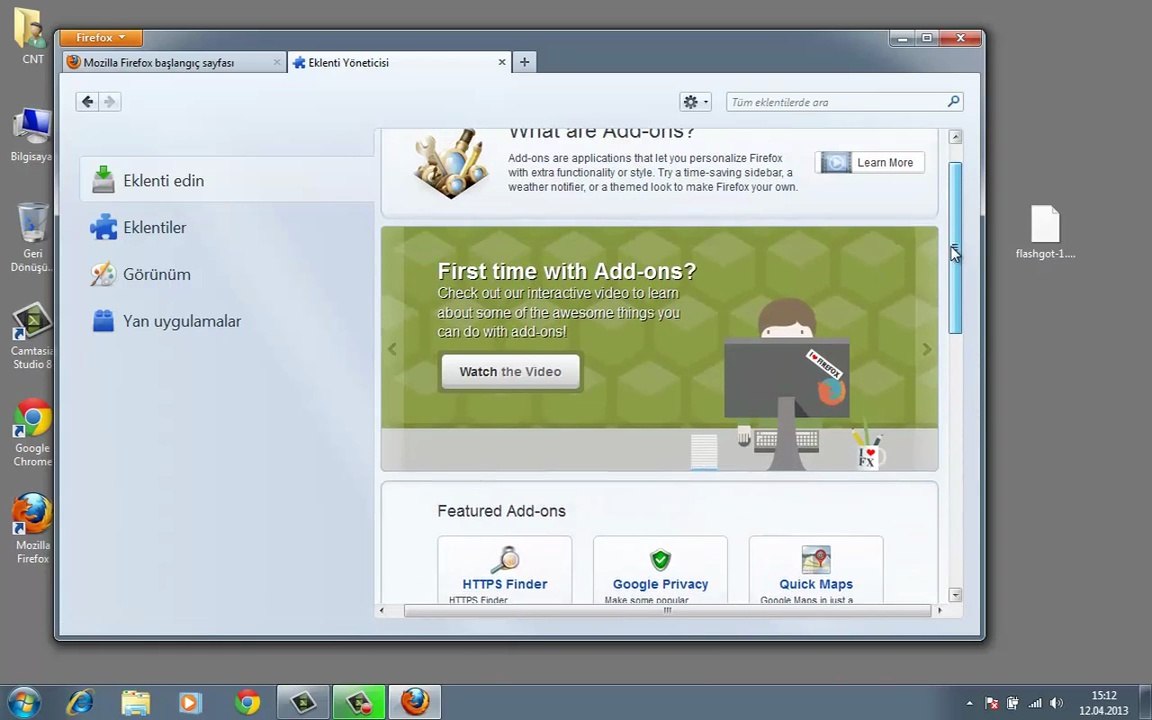Screen dimensions: 1152x720
Task: Open the volume speaker tray icon
Action: pyautogui.click(x=1056, y=703)
